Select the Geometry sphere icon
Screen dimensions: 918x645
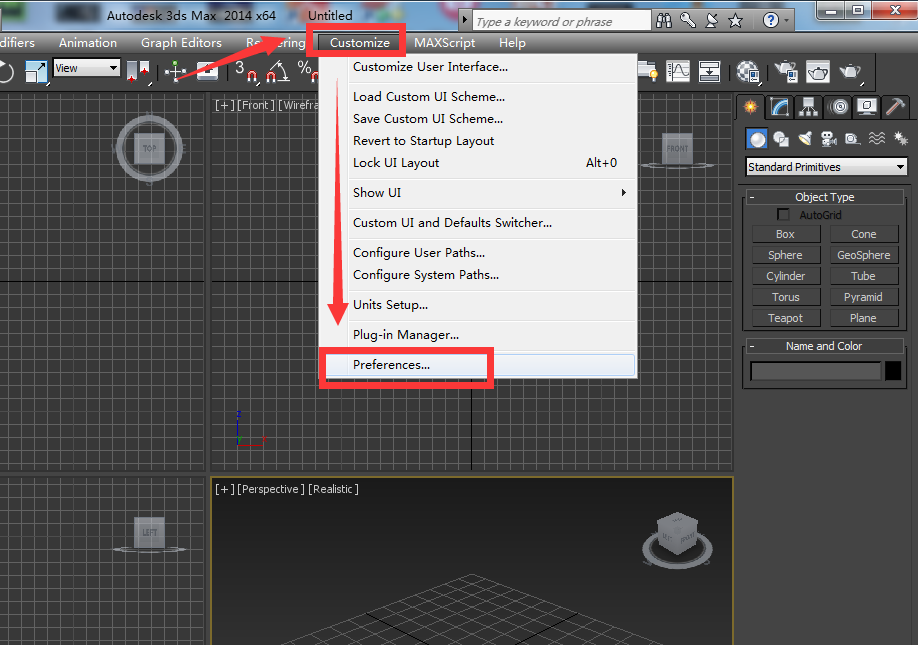757,139
